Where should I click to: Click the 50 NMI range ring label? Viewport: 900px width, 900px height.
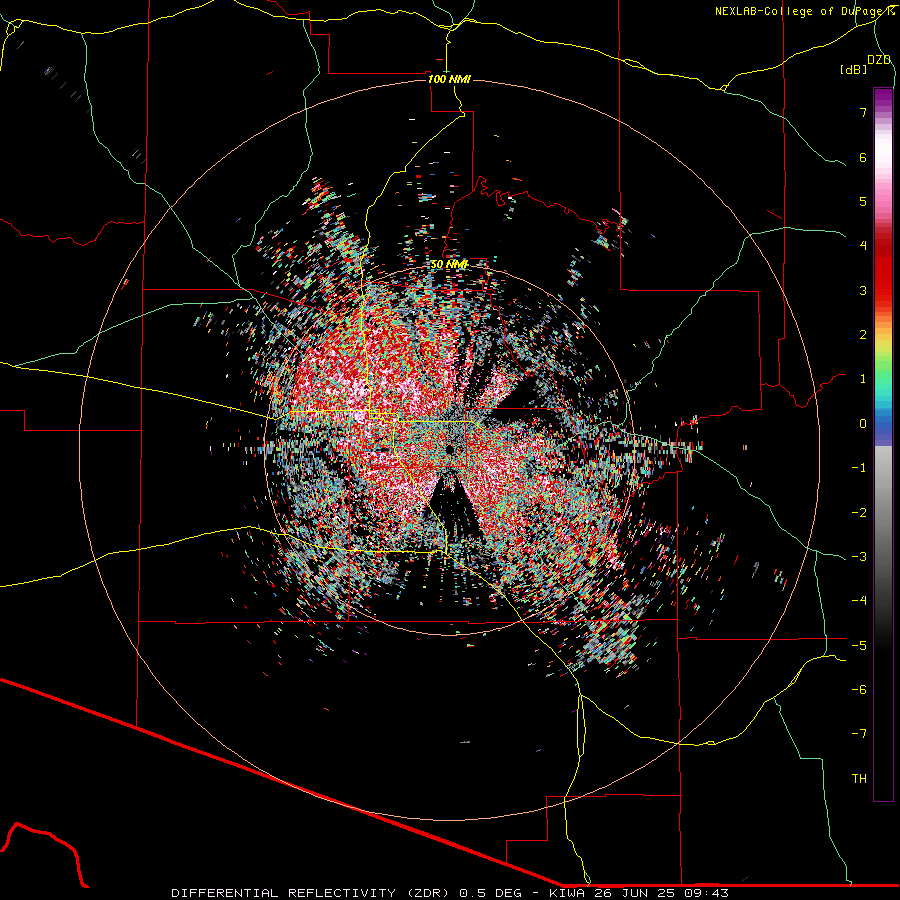coord(449,265)
